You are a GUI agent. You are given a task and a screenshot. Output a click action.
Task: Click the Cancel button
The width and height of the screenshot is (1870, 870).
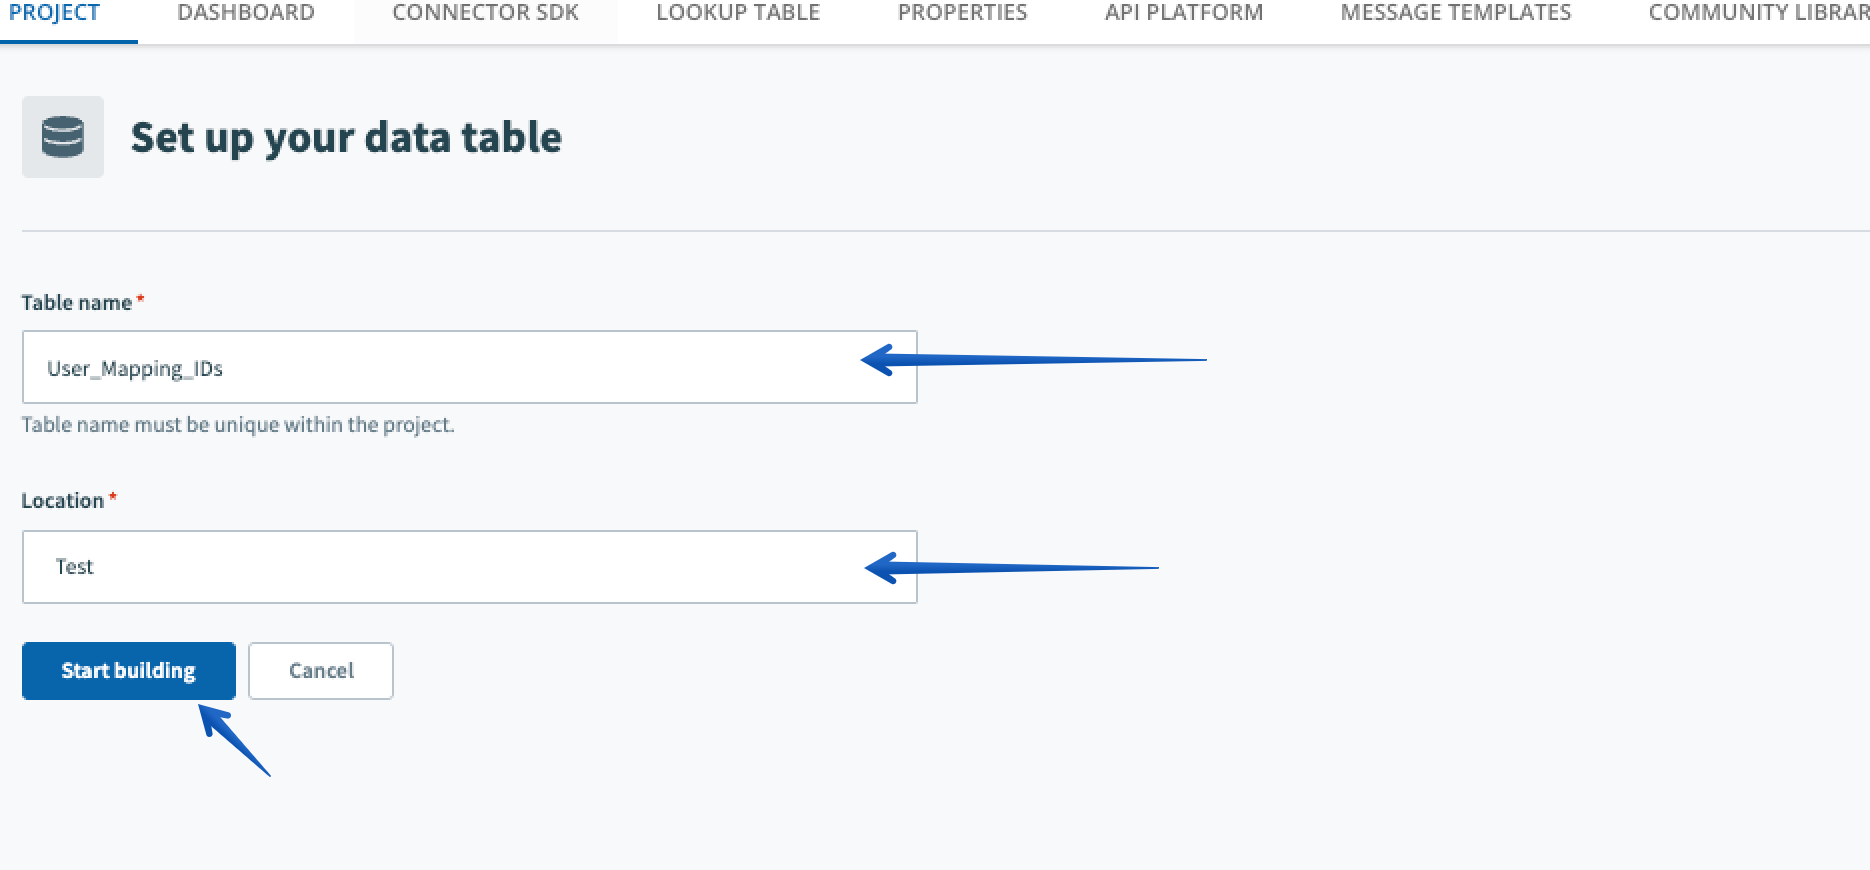(x=320, y=670)
